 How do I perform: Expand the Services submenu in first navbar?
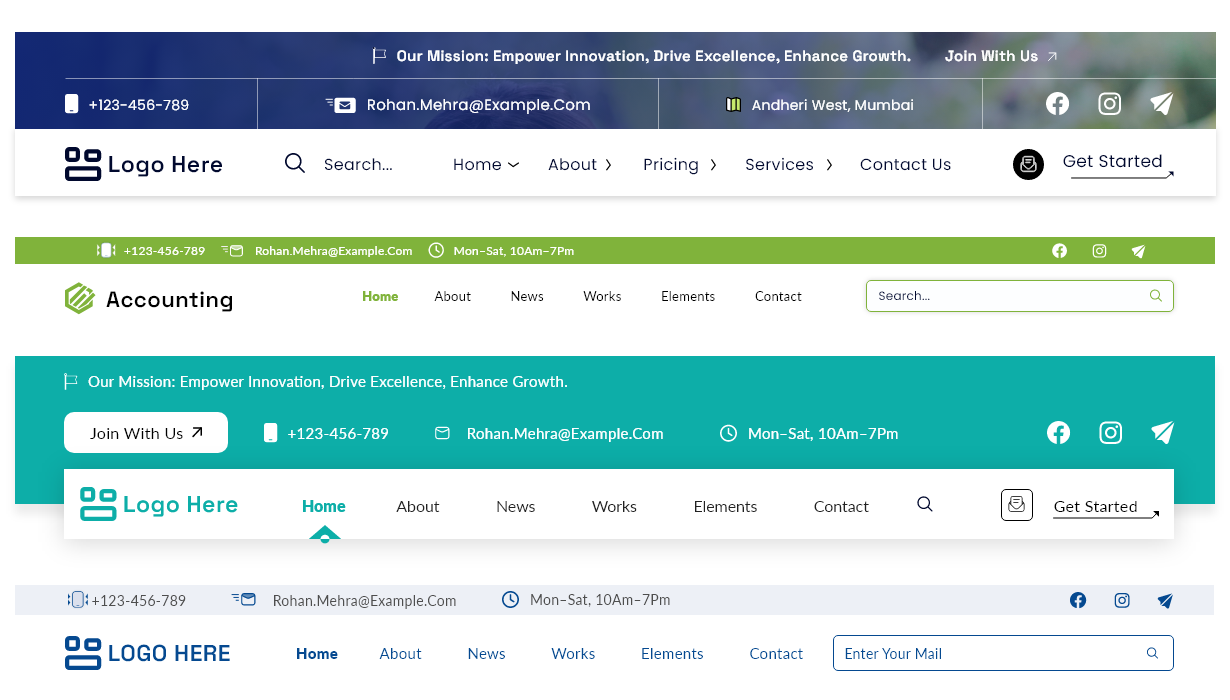[788, 165]
